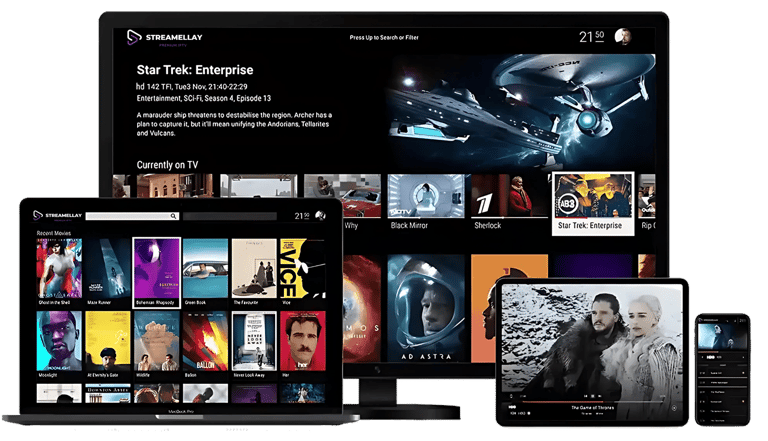Open the Moonlight poster
Viewport: 768px width, 441px height.
(59, 341)
